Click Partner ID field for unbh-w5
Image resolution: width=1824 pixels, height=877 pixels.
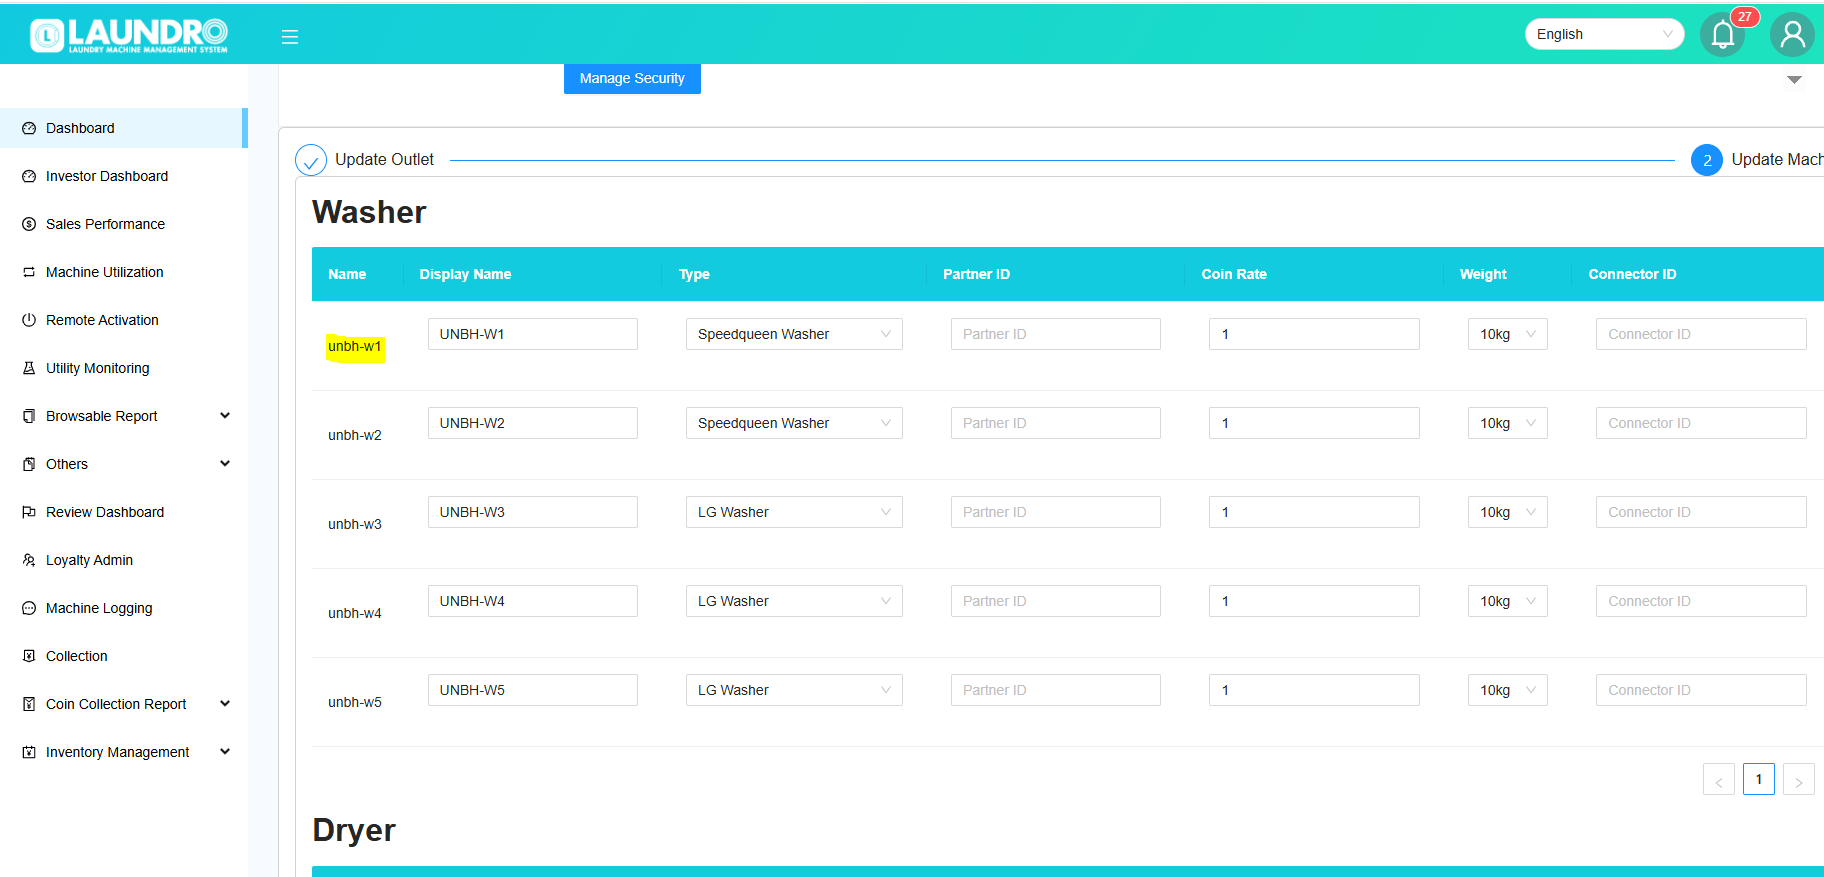[1056, 690]
